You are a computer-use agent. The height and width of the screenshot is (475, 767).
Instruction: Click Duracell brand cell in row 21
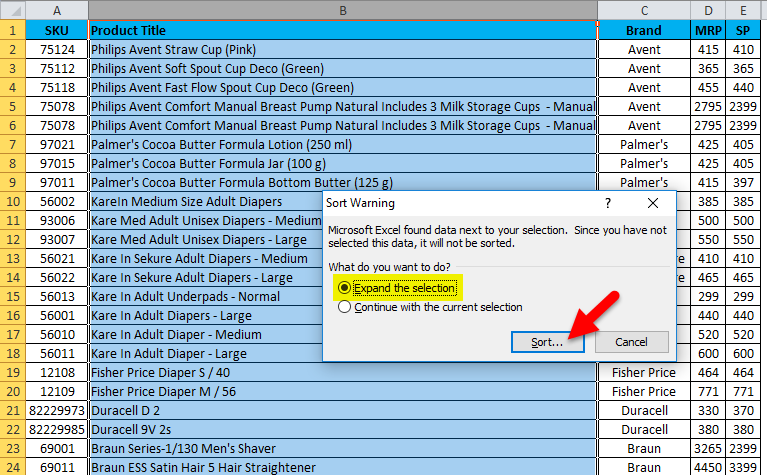[x=644, y=410]
